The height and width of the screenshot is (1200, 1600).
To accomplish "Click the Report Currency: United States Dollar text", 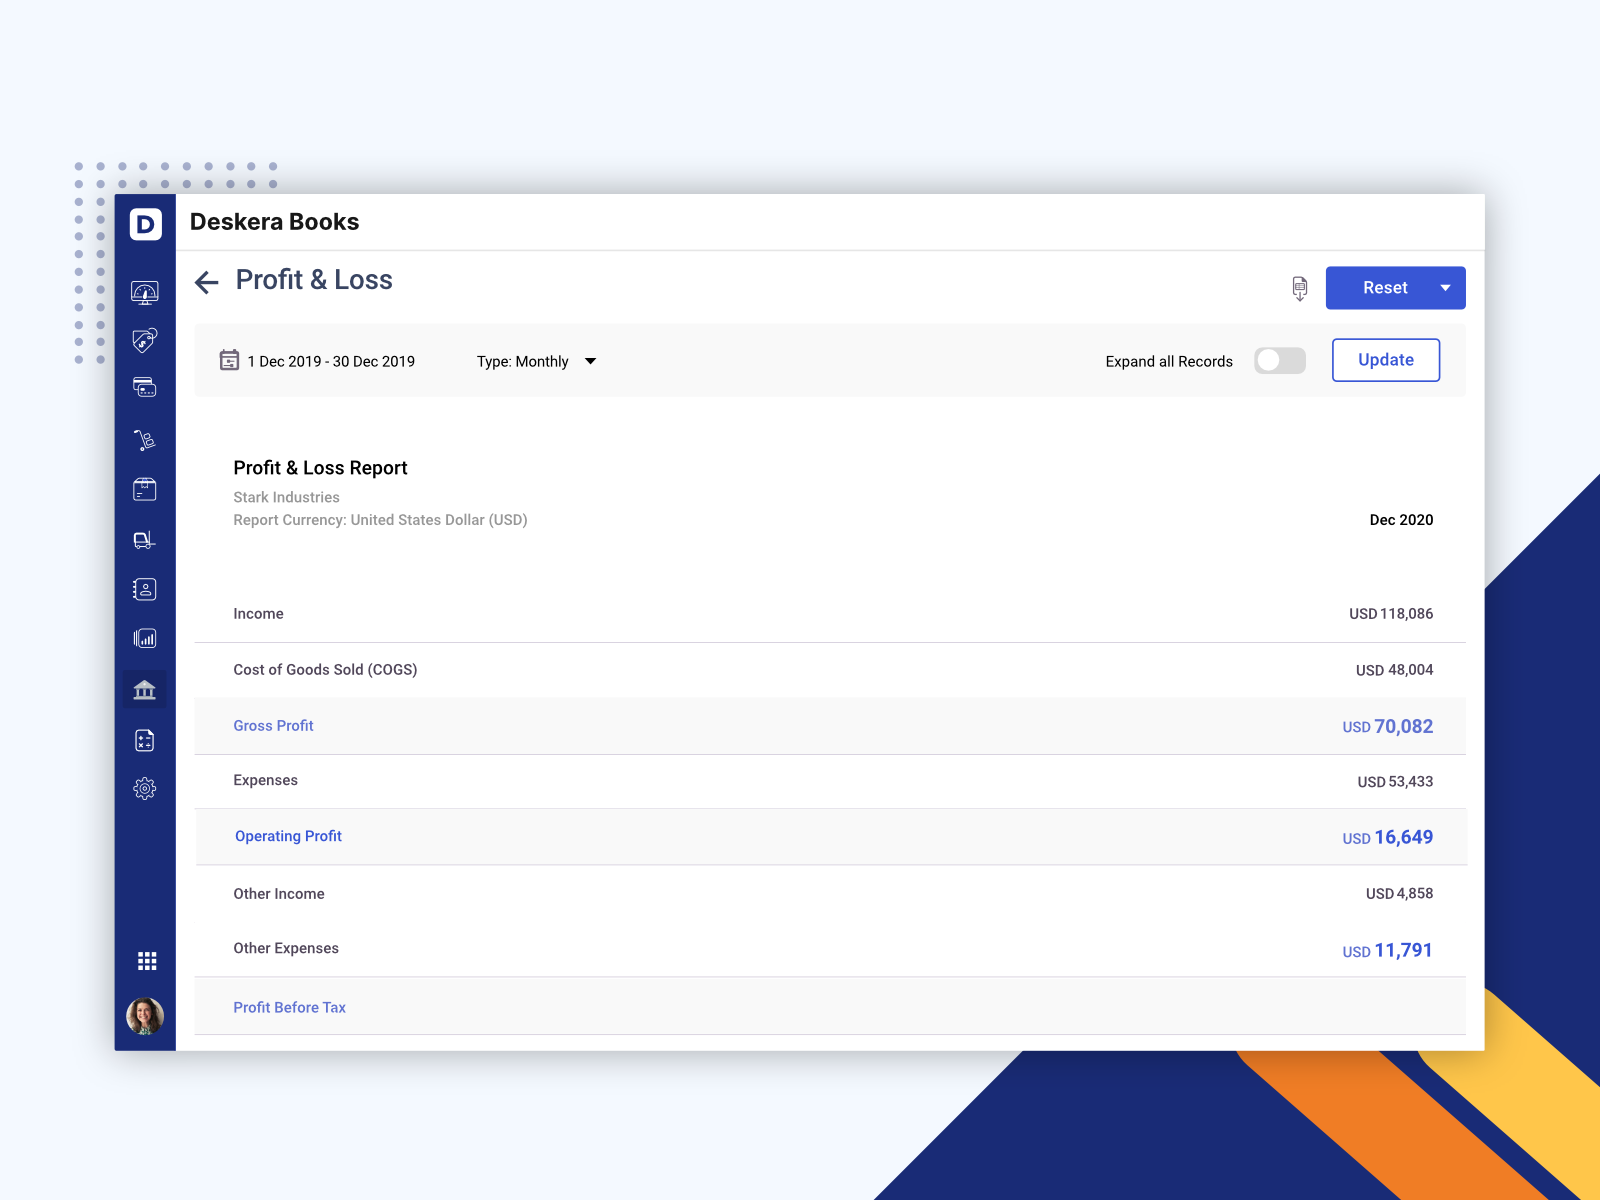I will click(x=380, y=520).
